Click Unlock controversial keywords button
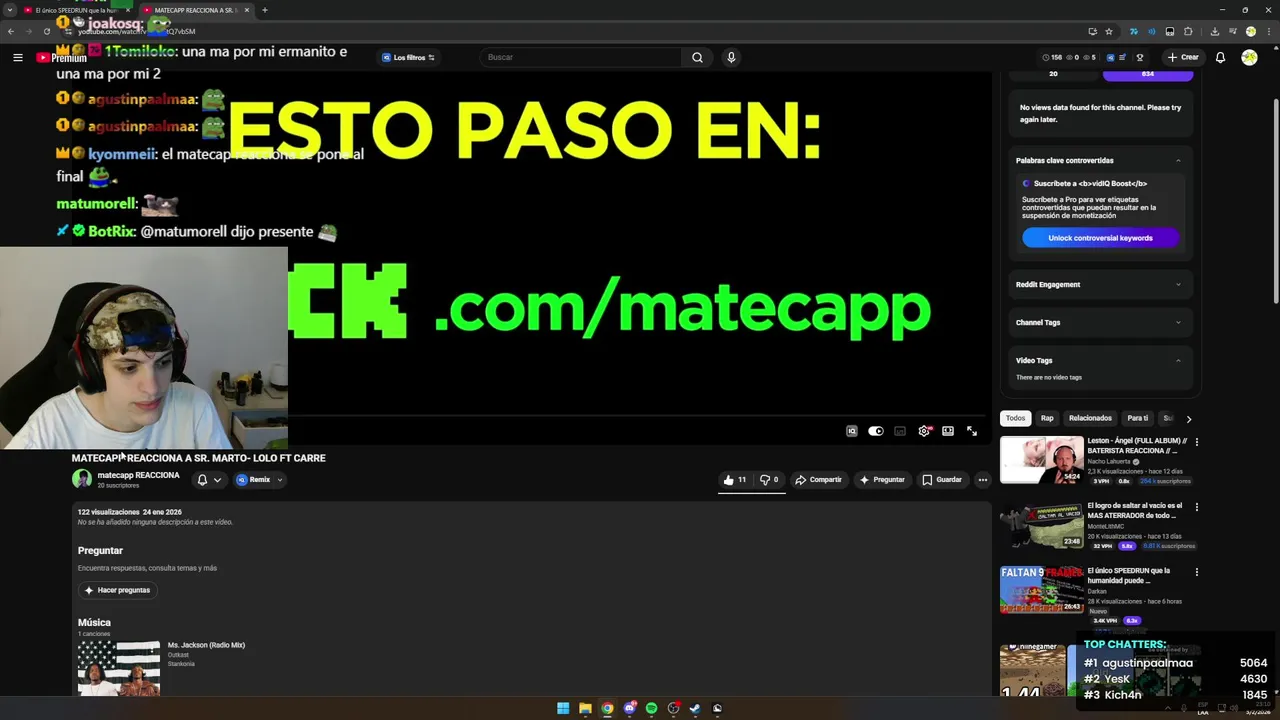Image resolution: width=1280 pixels, height=720 pixels. tap(1100, 238)
